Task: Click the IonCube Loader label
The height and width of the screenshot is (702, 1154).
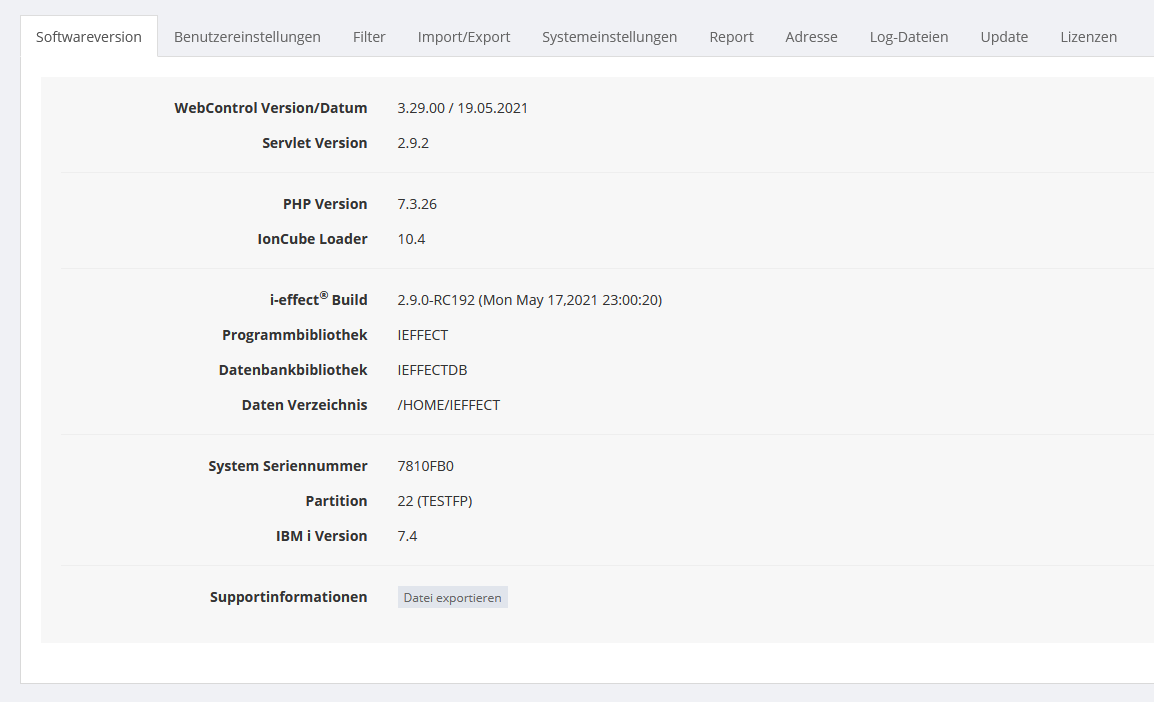Action: click(312, 239)
